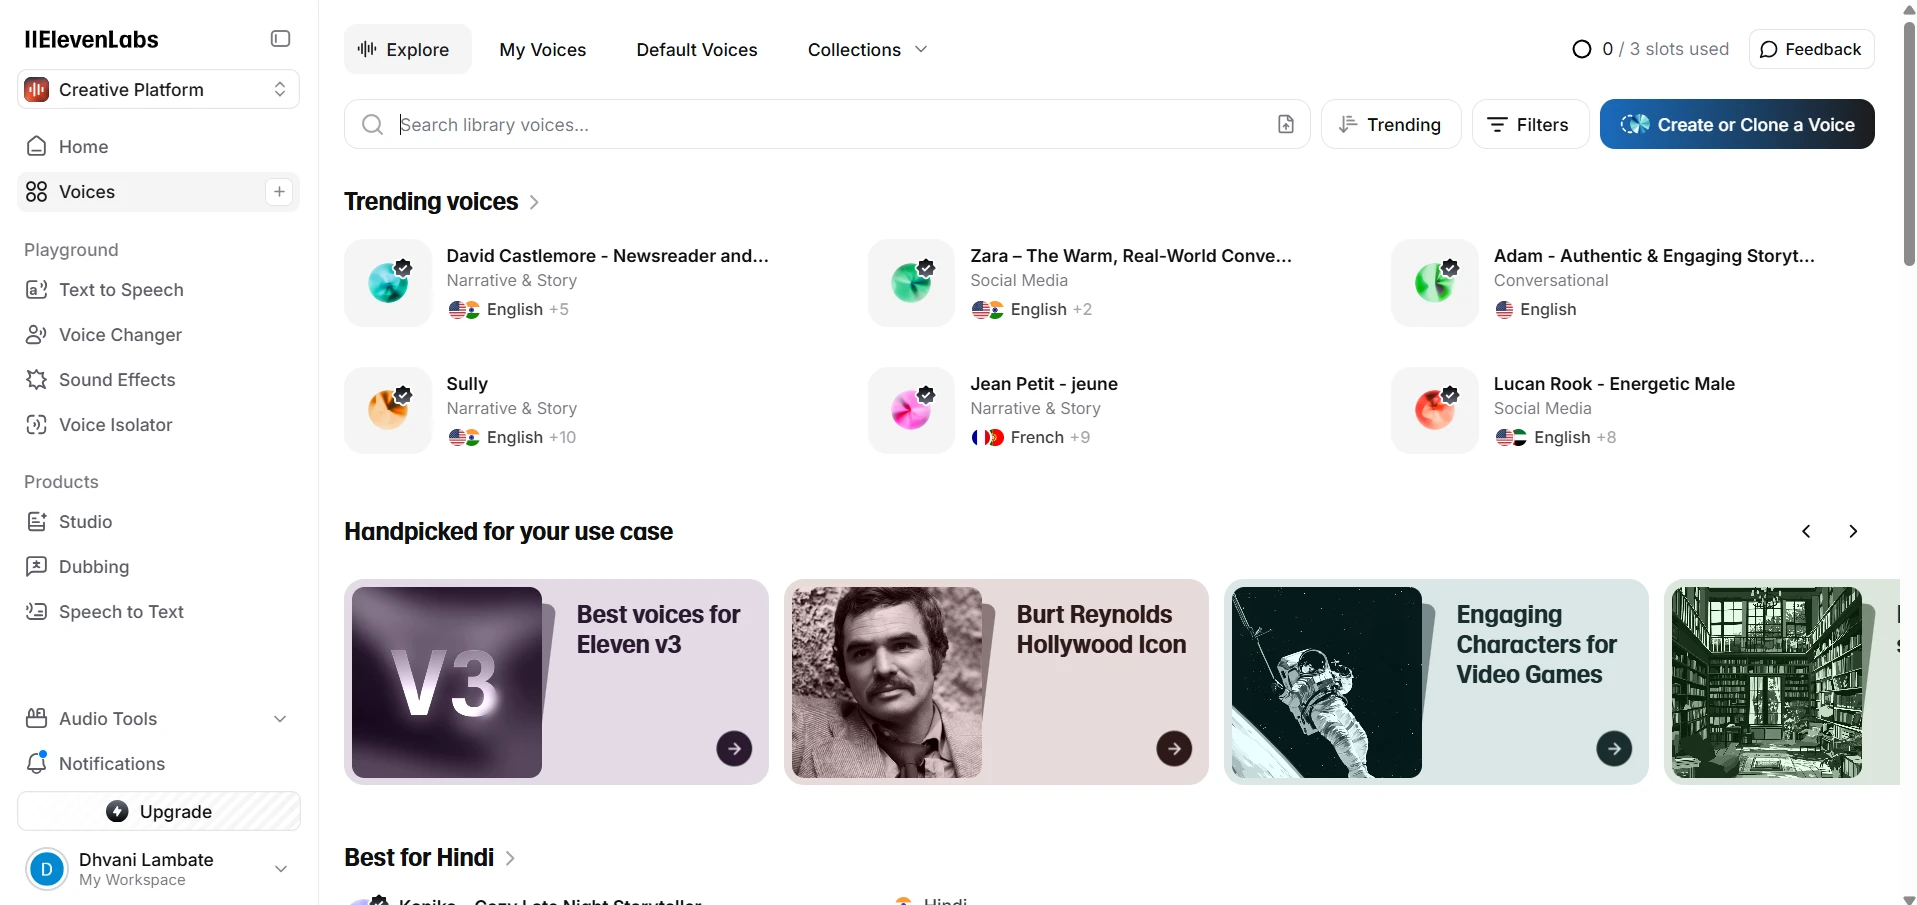Click the Burt Reynolds photo thumbnail
The width and height of the screenshot is (1917, 905).
click(887, 682)
